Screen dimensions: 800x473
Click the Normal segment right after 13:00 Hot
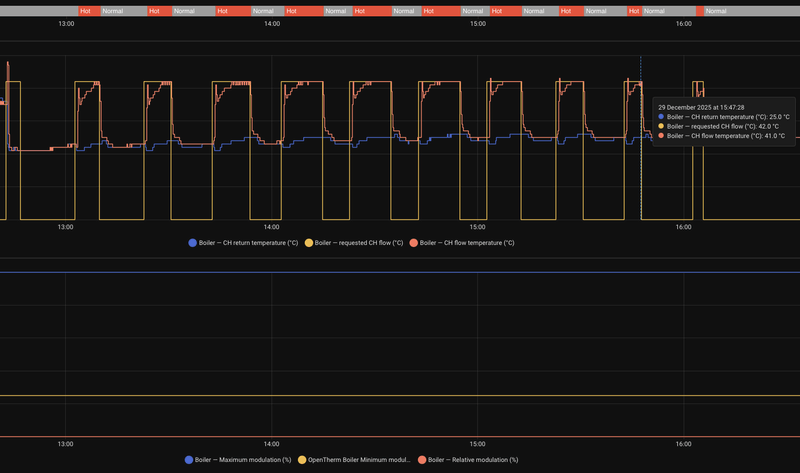(123, 11)
